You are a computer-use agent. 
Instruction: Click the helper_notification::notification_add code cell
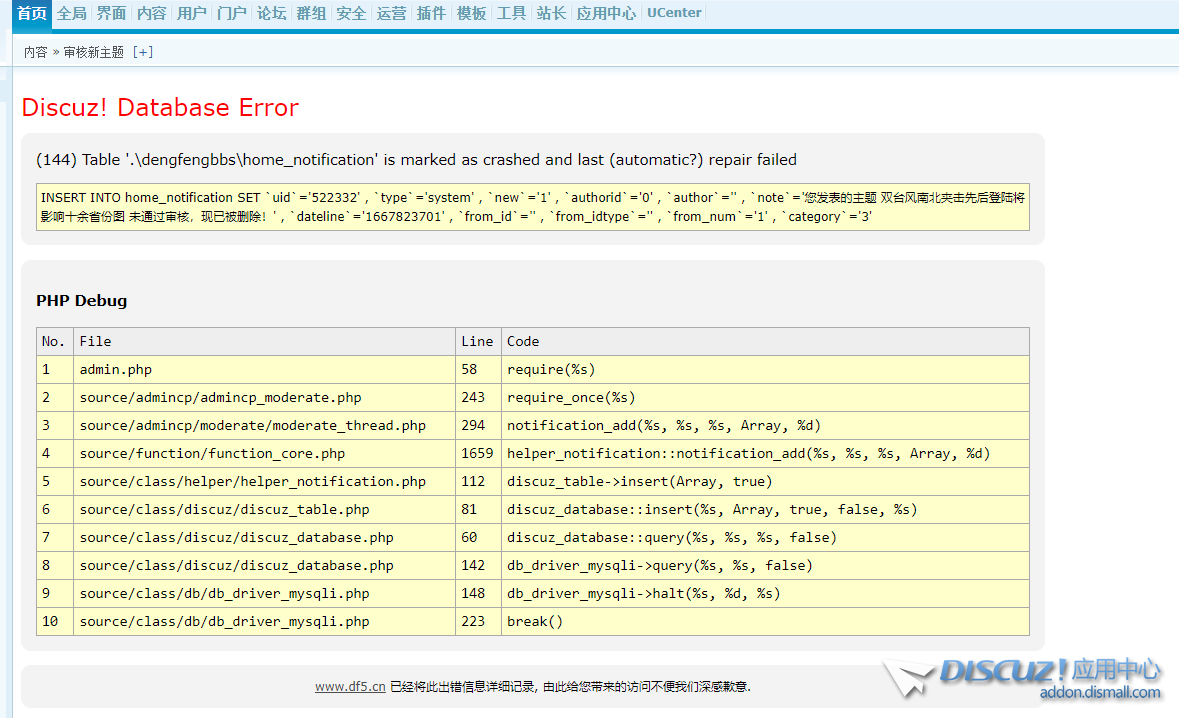click(765, 453)
